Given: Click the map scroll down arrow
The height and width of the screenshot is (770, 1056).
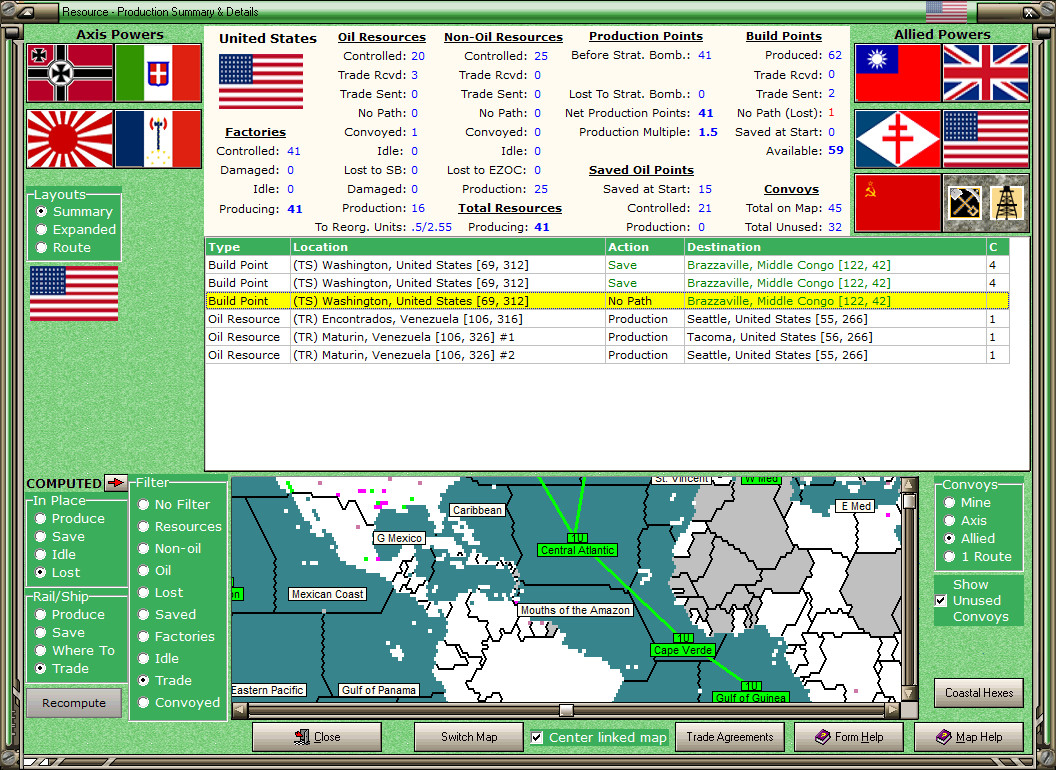Looking at the screenshot, I should pos(909,693).
